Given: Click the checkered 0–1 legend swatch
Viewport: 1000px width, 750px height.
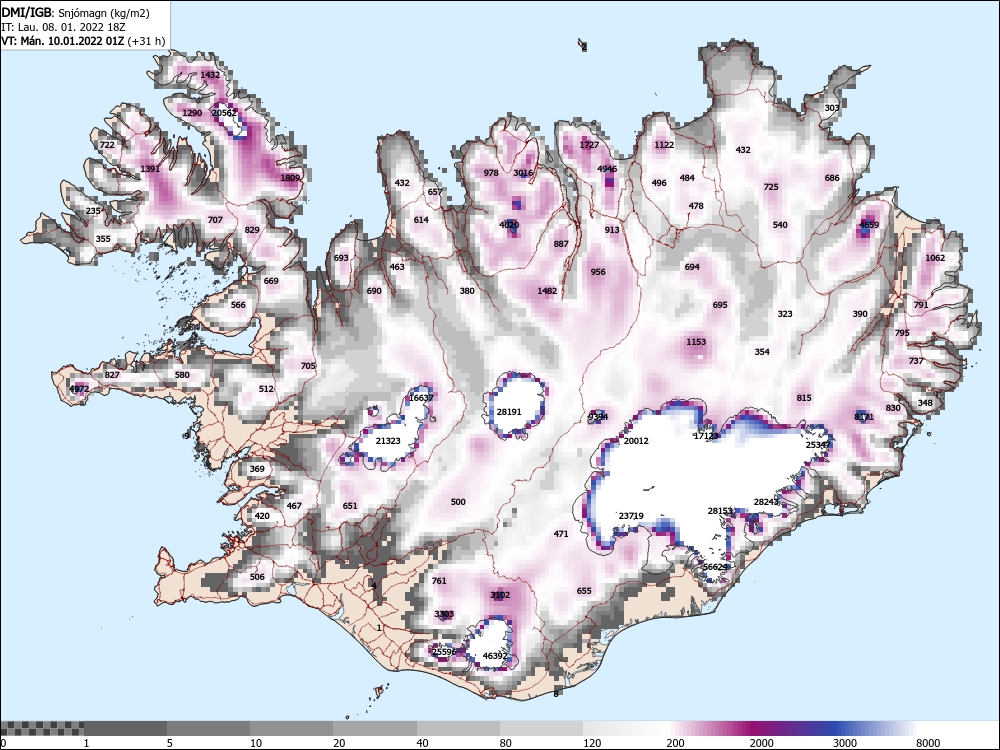Looking at the screenshot, I should tap(41, 728).
